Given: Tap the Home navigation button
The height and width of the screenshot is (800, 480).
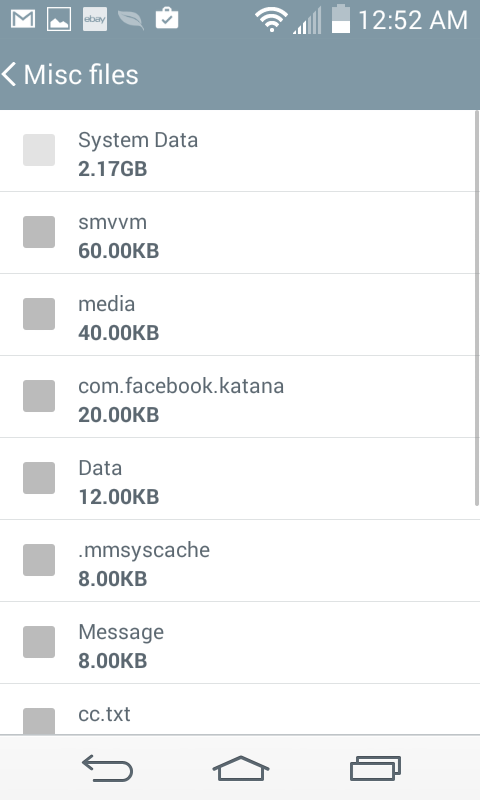Looking at the screenshot, I should 241,768.
